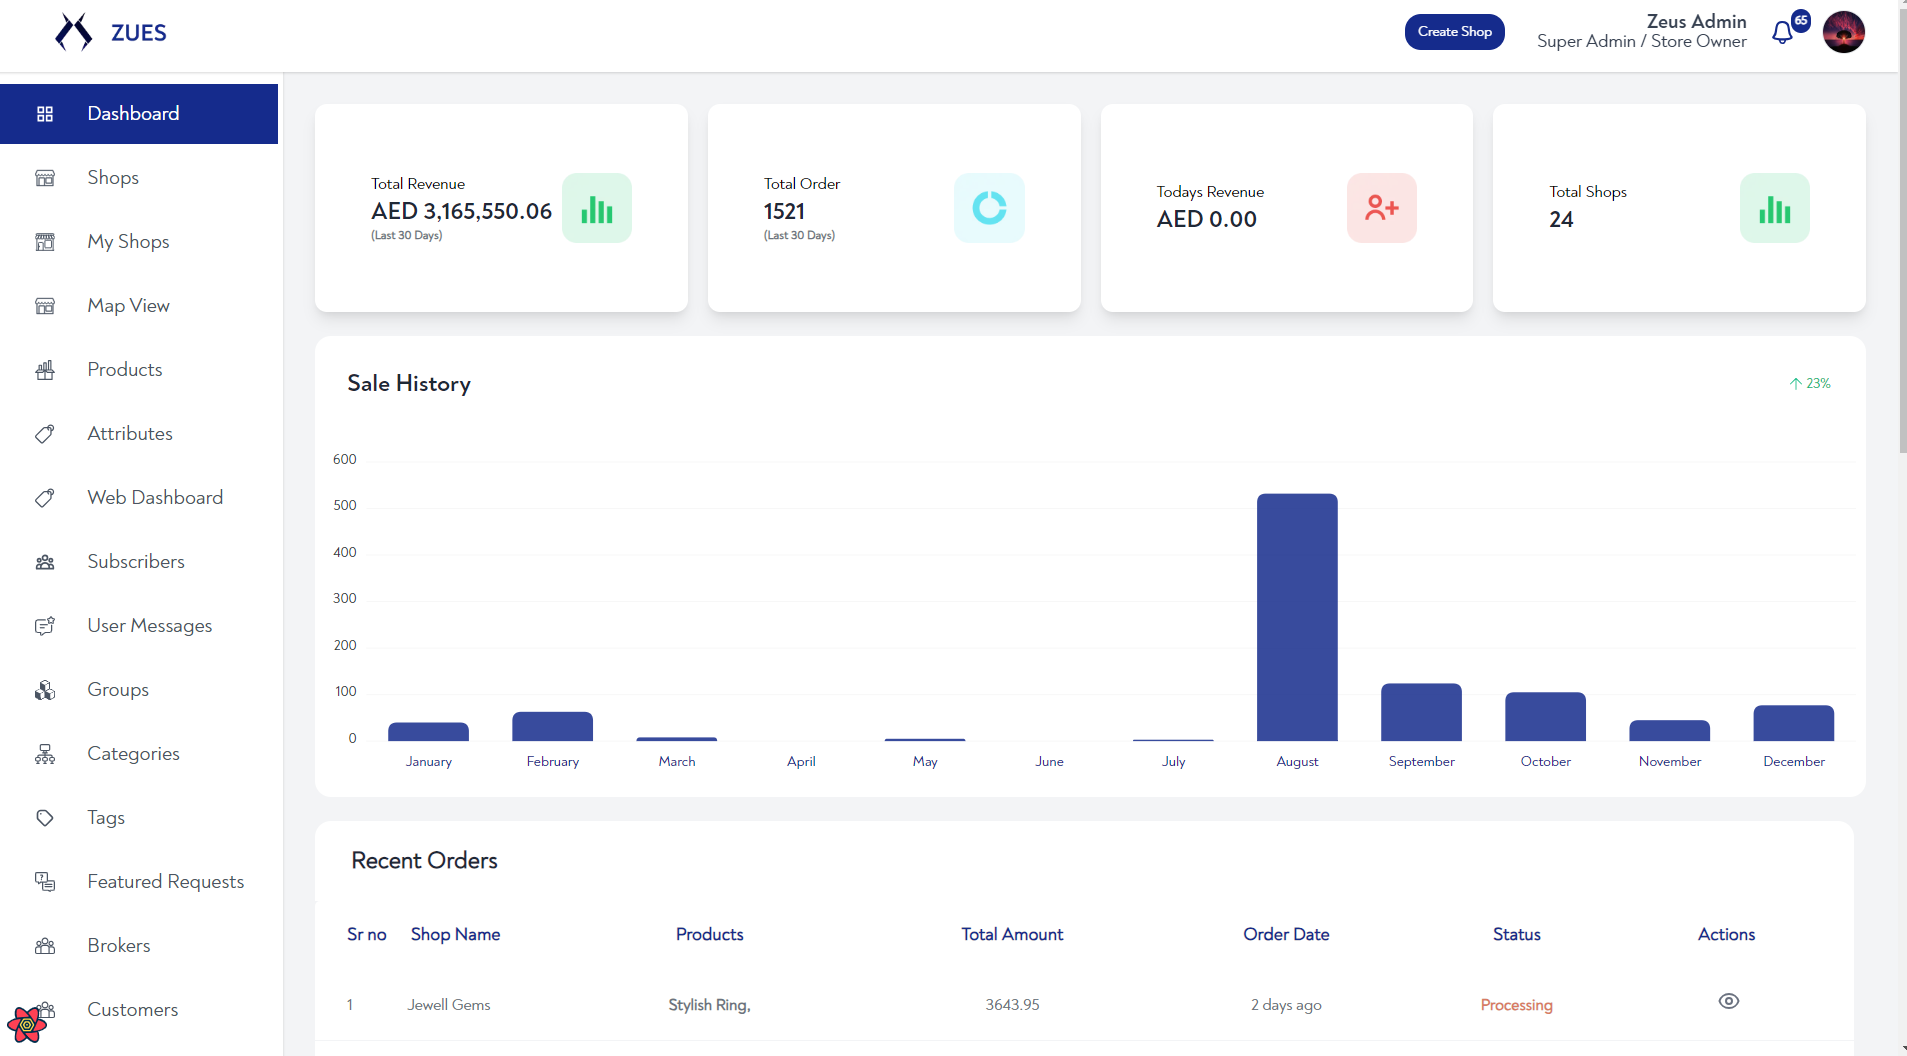
Task: Click the My Shops icon
Action: pos(45,242)
